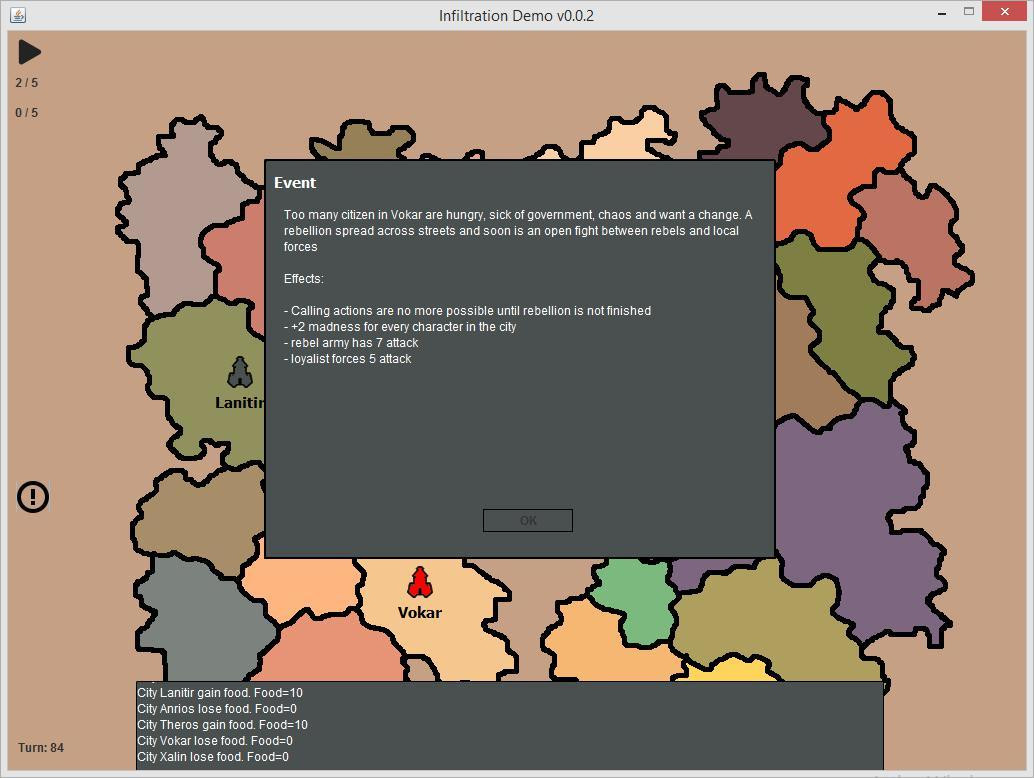The height and width of the screenshot is (778, 1034).
Task: Click the "0 / 5" counter
Action: point(27,113)
